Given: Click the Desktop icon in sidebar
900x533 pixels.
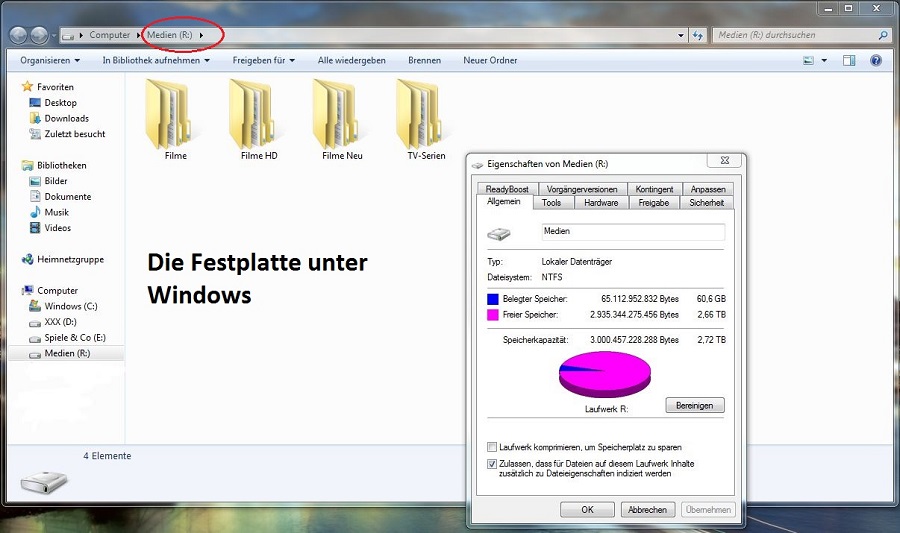Looking at the screenshot, I should point(35,103).
